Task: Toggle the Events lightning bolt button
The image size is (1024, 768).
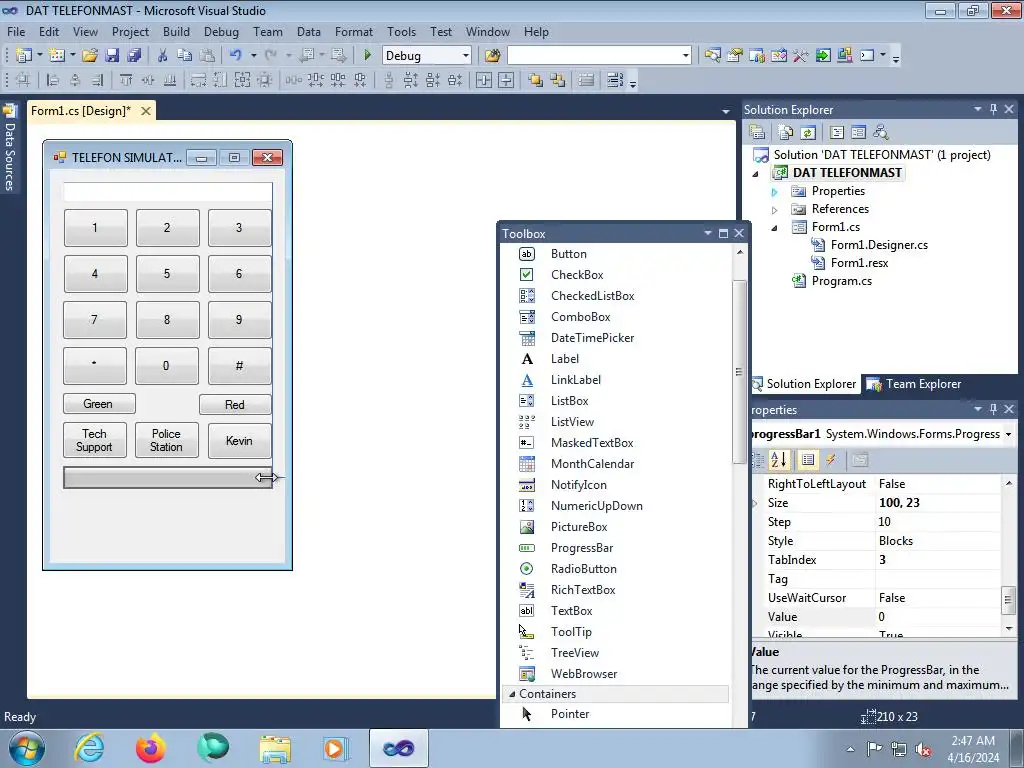Action: [x=831, y=460]
